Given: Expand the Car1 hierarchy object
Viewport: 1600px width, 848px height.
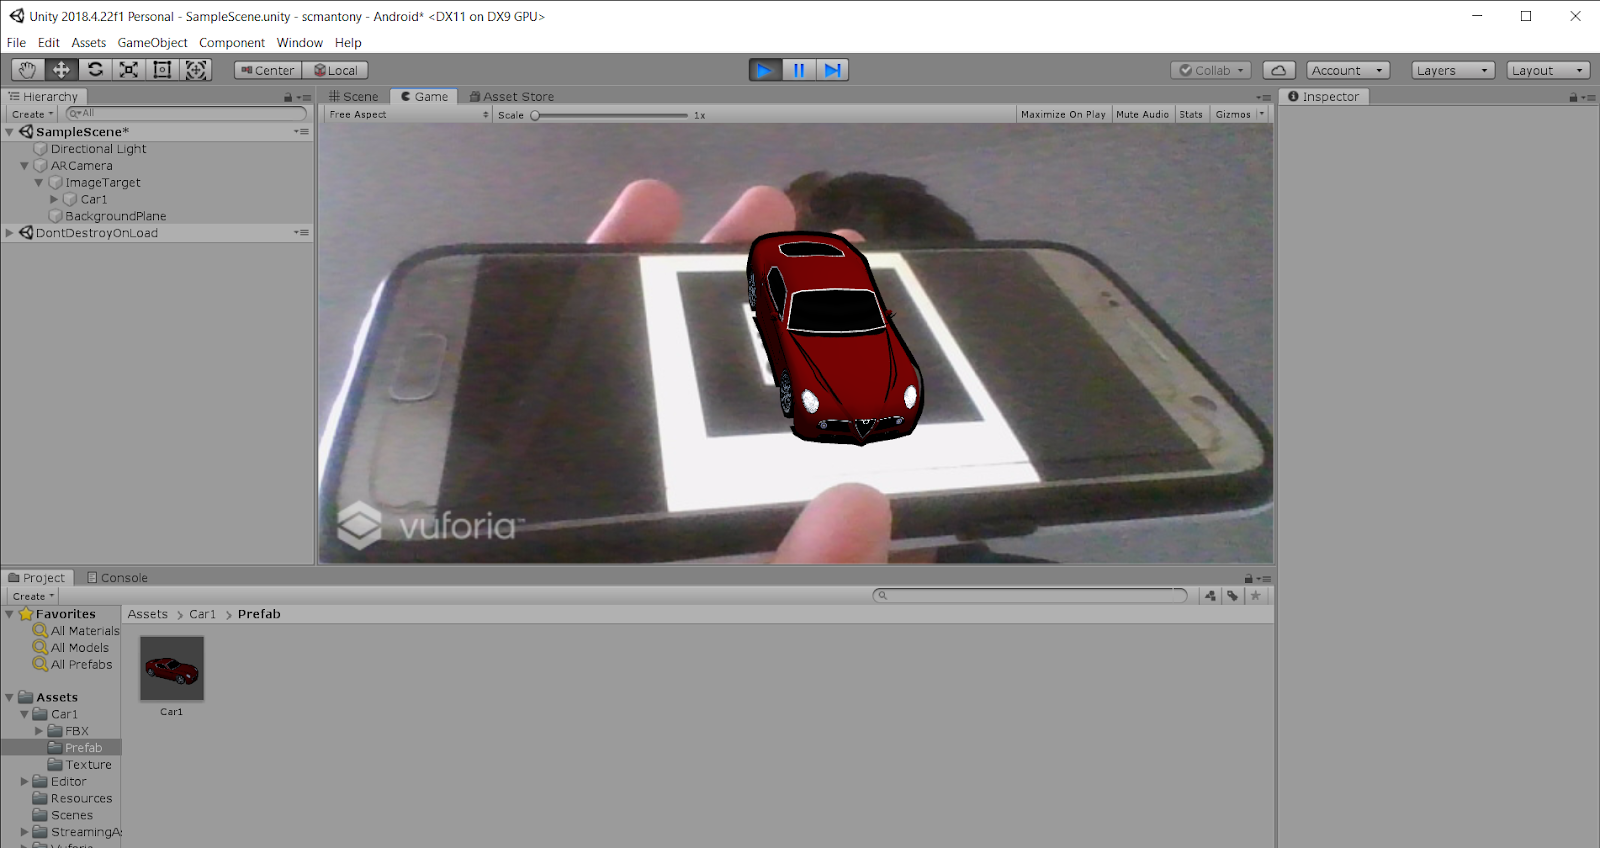Looking at the screenshot, I should (54, 200).
